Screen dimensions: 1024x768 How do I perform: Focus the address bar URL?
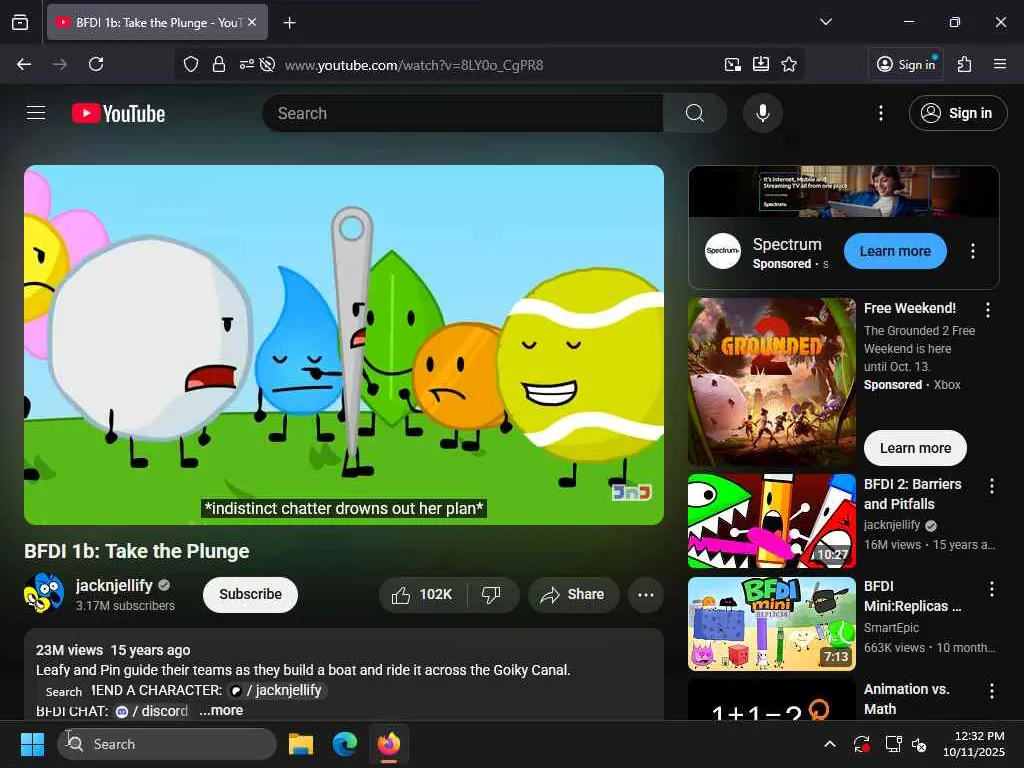pyautogui.click(x=414, y=65)
